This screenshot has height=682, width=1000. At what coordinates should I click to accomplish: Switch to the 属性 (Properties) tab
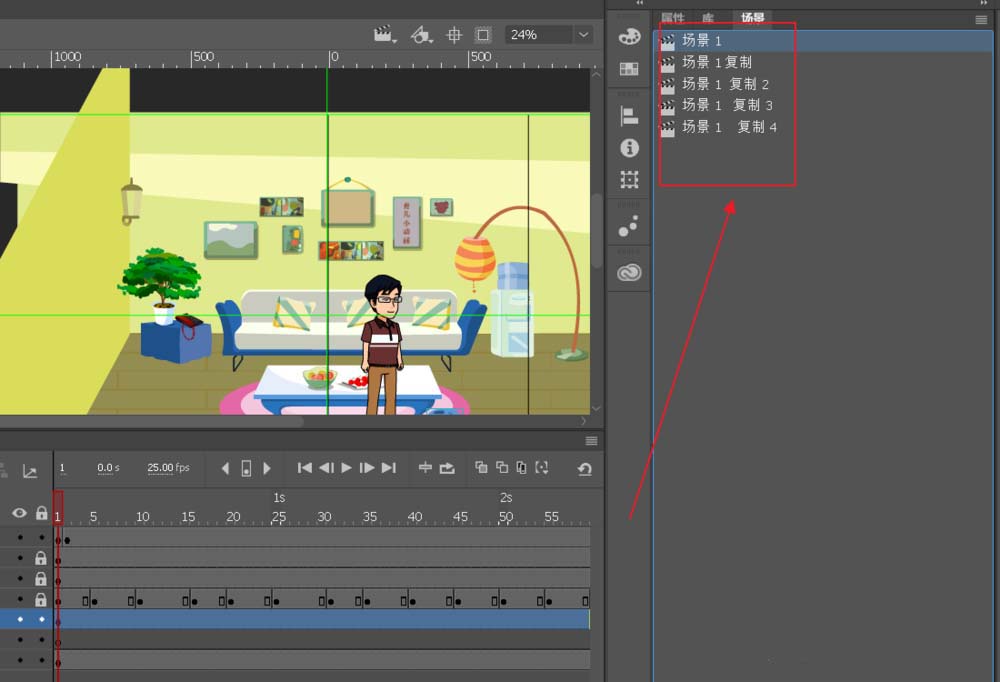point(673,18)
